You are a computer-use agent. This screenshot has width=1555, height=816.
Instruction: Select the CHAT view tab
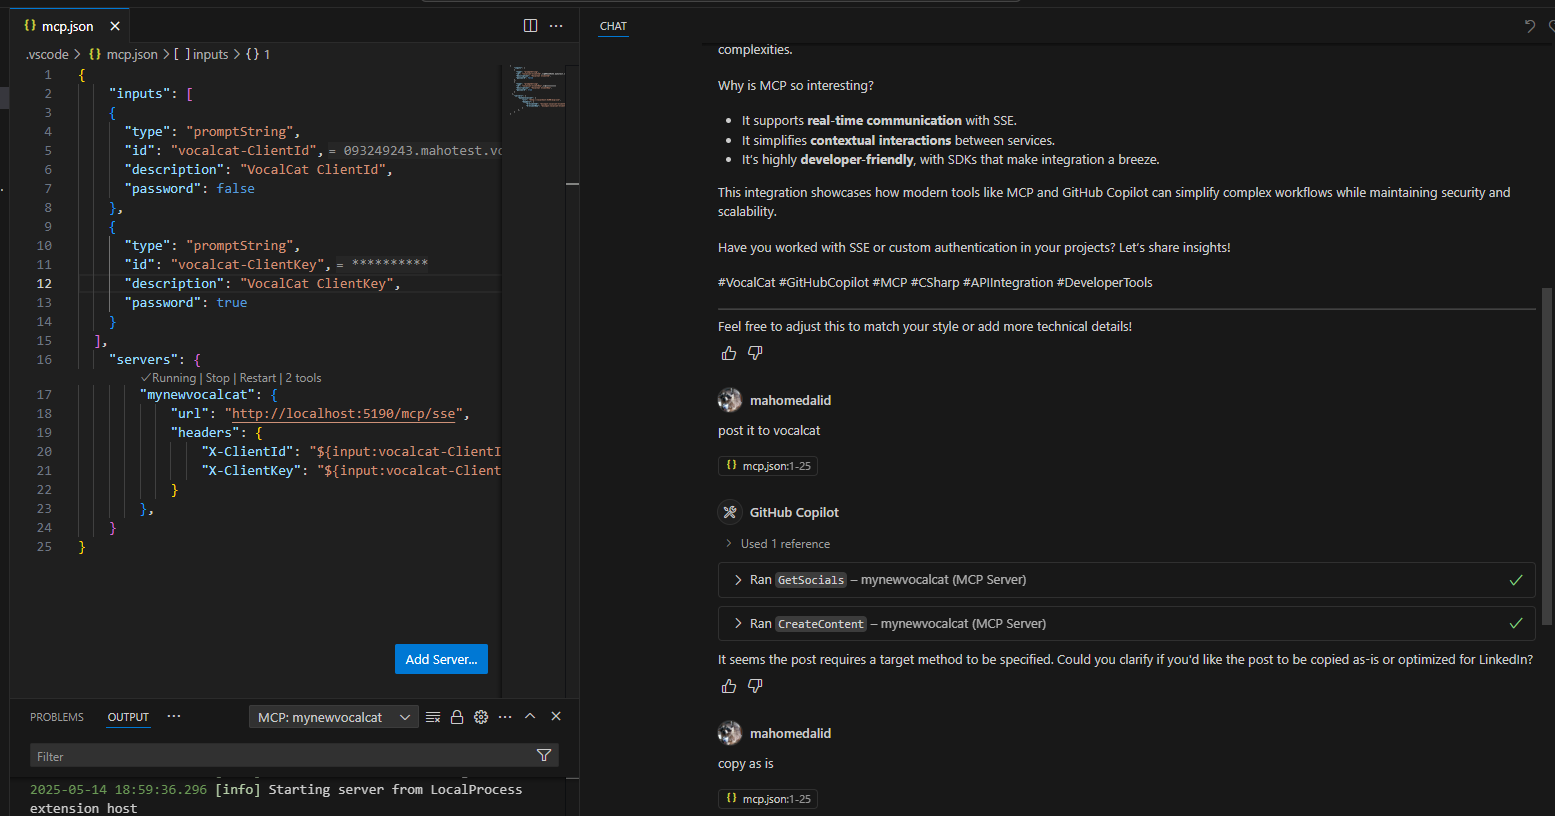point(613,26)
